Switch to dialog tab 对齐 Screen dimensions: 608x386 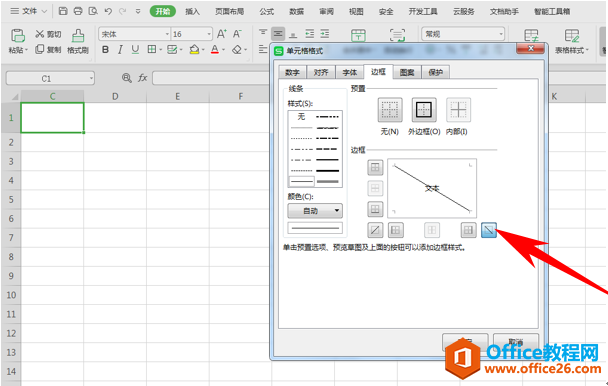point(321,72)
